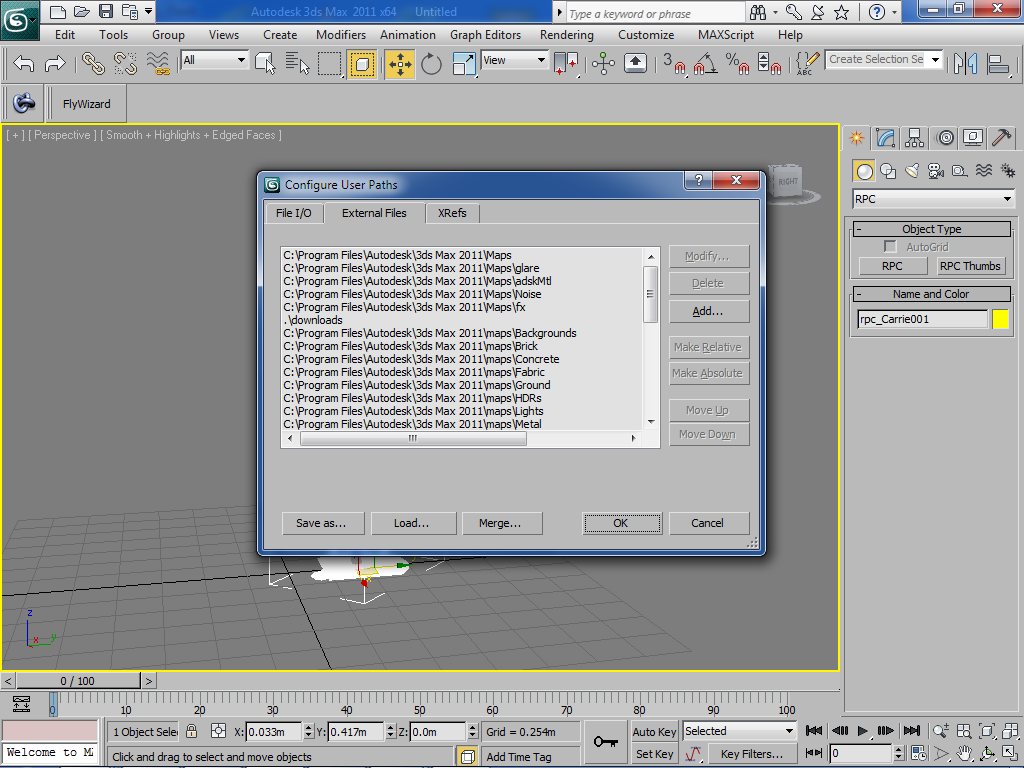Activate the Unlink Selection tool
The height and width of the screenshot is (768, 1024).
125,64
